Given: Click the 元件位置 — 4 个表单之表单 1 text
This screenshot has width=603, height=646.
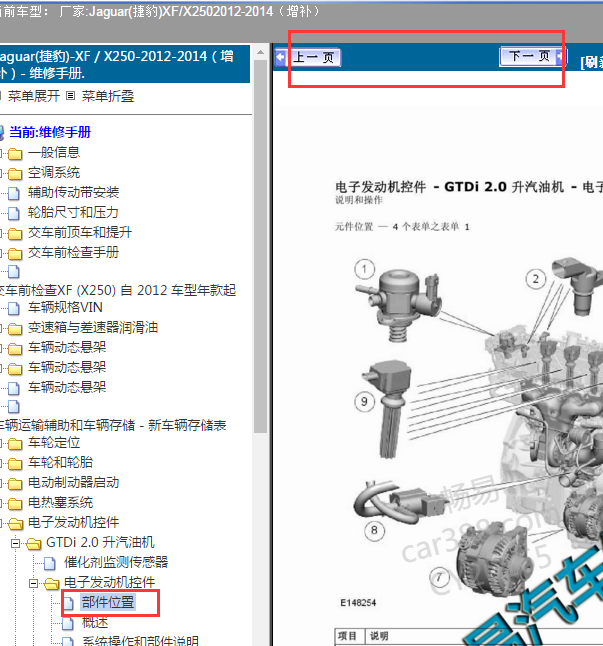Looking at the screenshot, I should coord(402,226).
